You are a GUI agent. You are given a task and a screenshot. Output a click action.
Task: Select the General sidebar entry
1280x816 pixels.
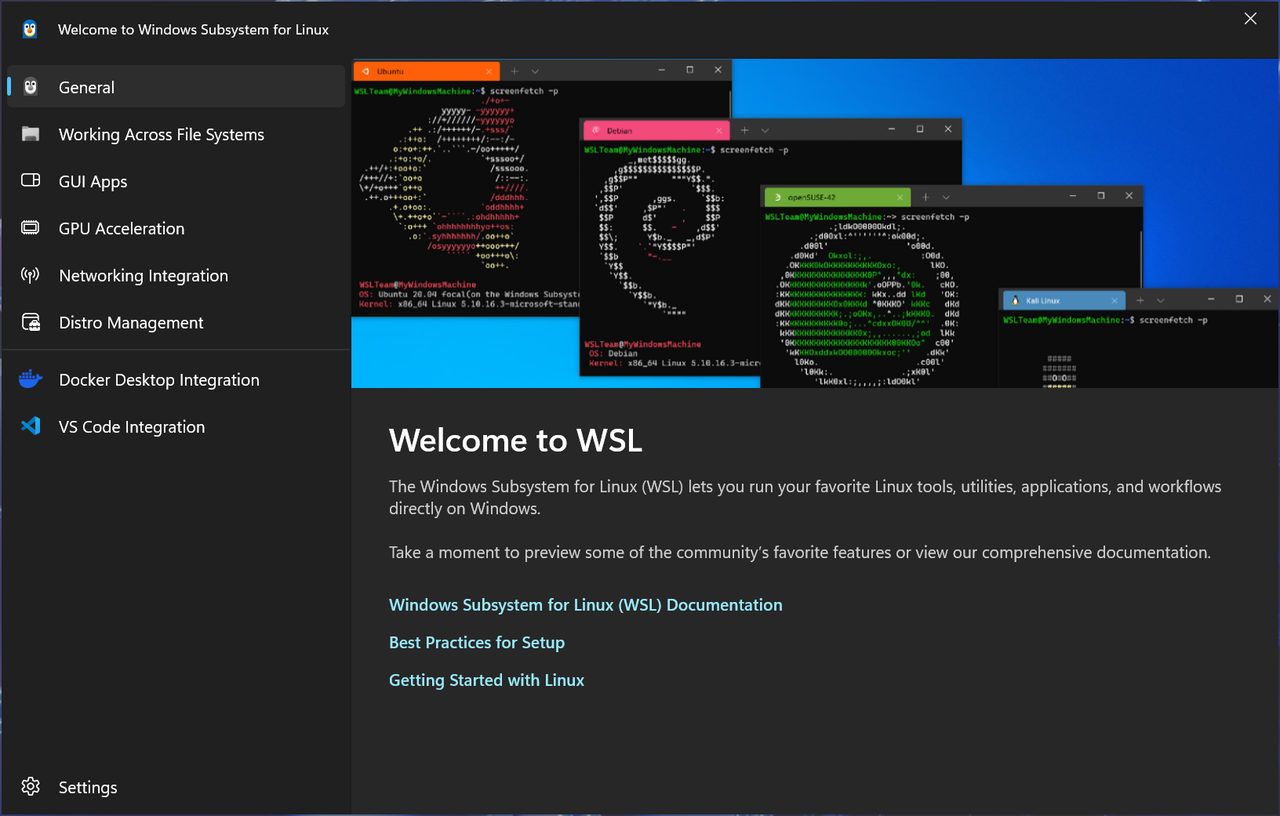[88, 87]
